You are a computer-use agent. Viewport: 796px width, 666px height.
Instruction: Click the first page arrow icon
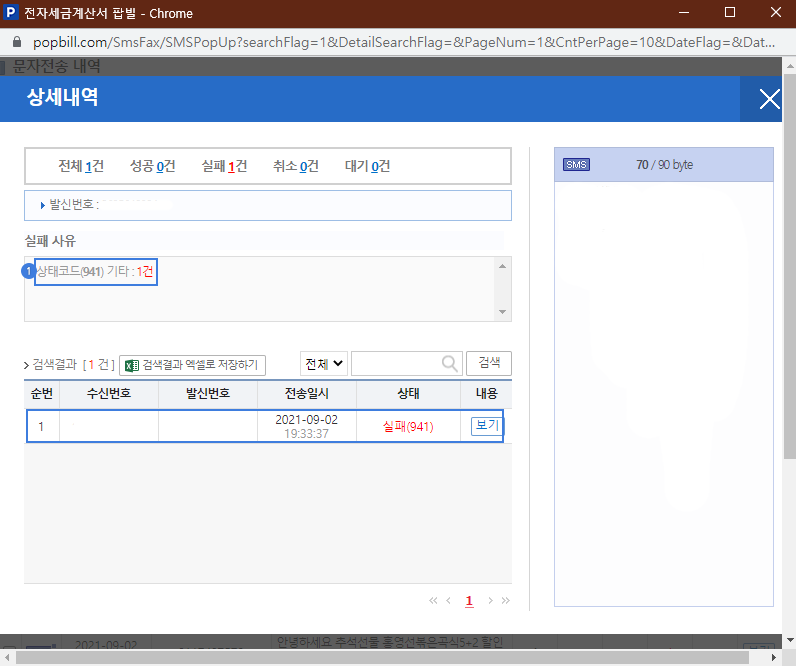tap(433, 600)
